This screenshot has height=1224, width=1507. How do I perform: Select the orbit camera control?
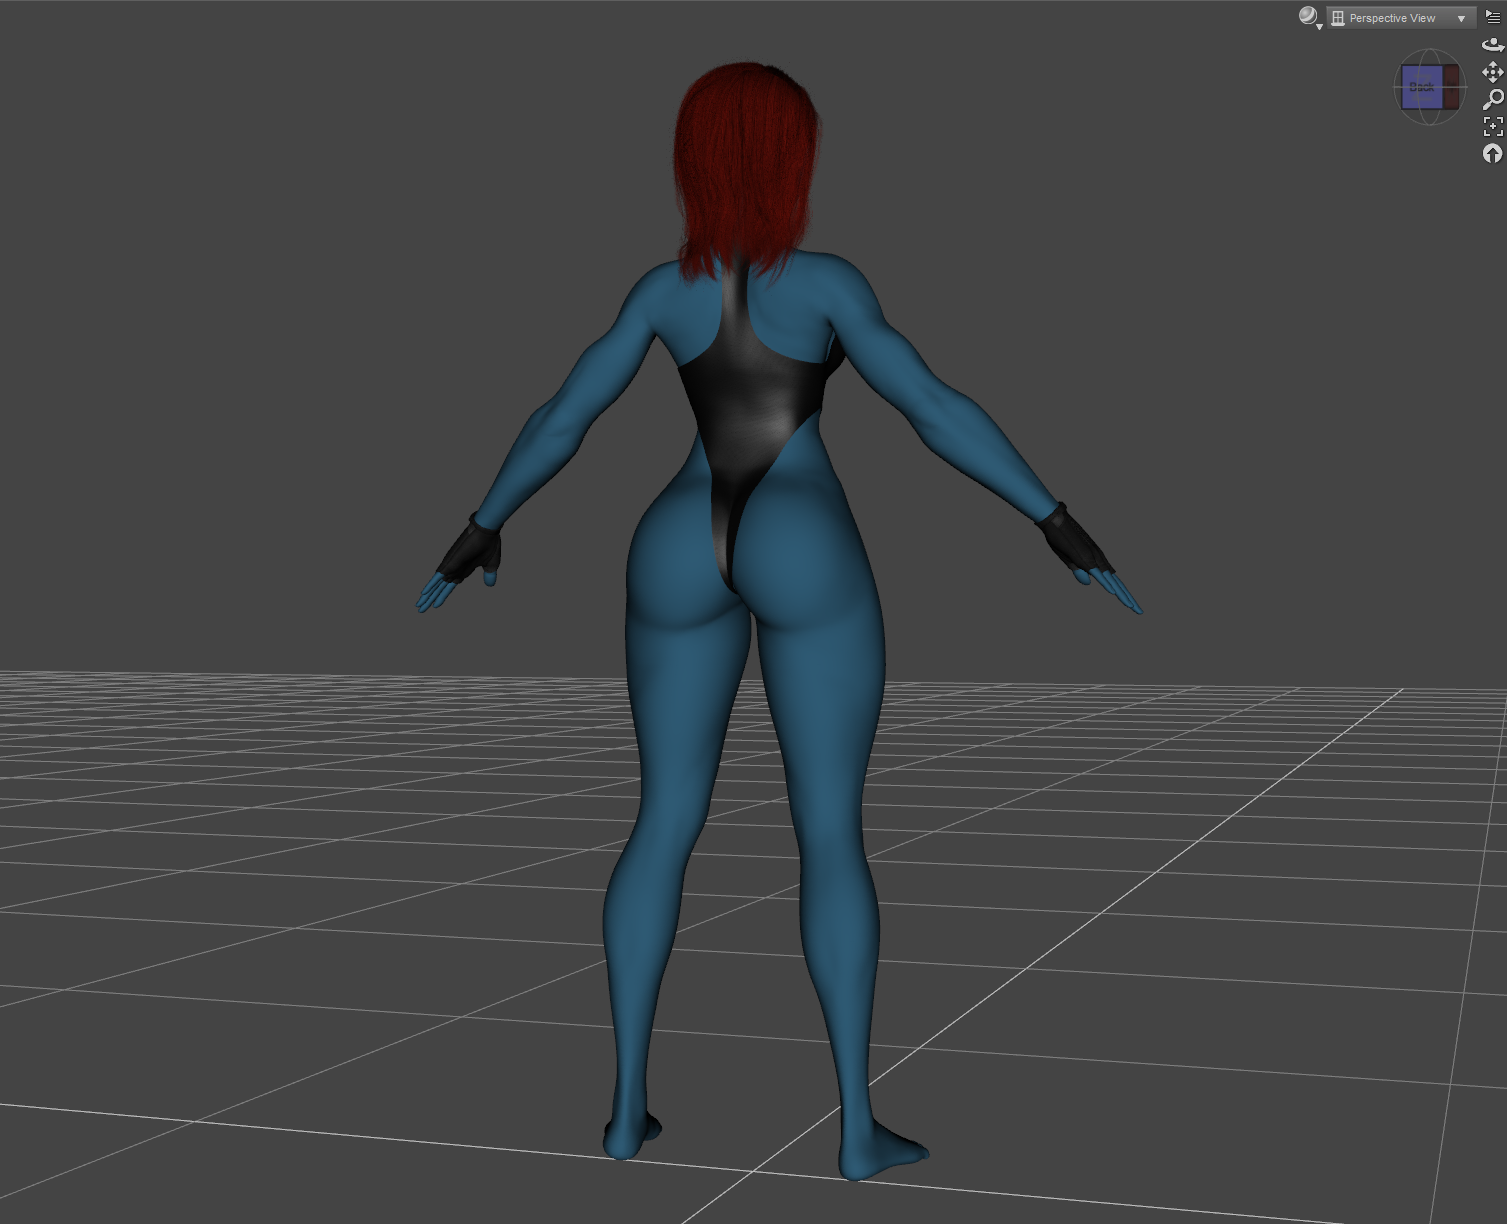1493,45
